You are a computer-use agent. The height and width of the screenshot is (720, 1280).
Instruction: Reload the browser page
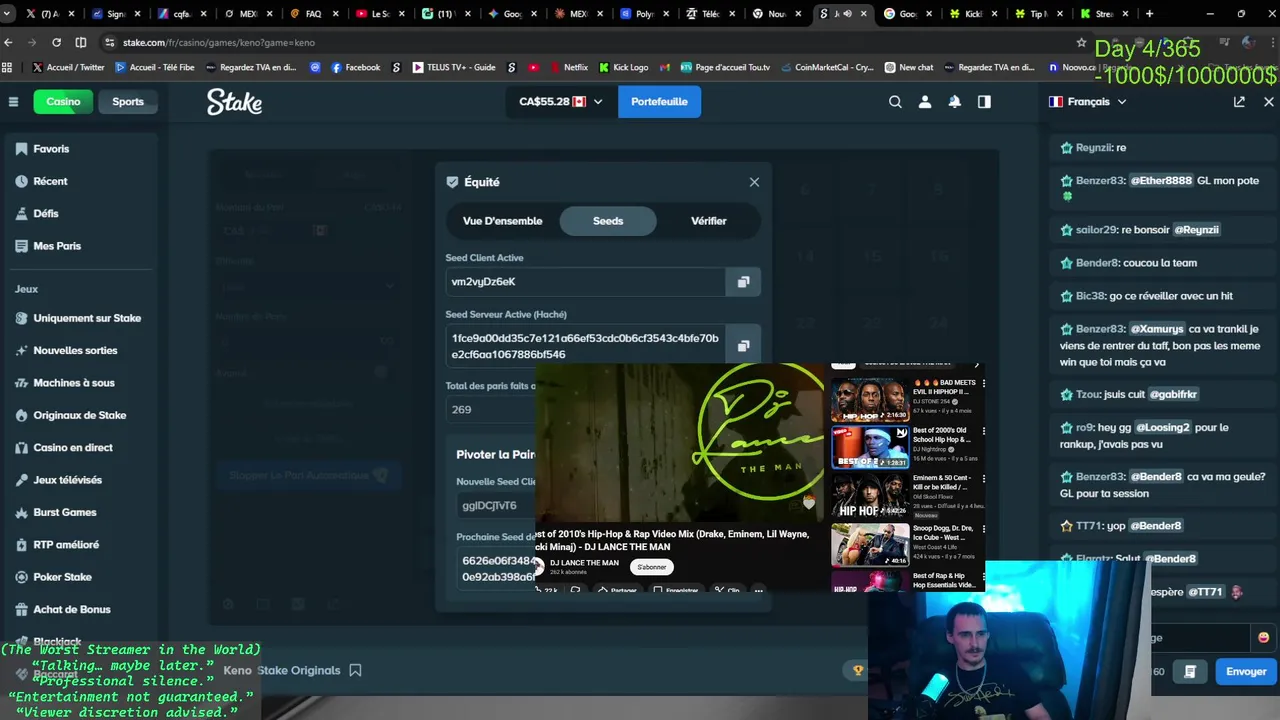click(x=56, y=42)
